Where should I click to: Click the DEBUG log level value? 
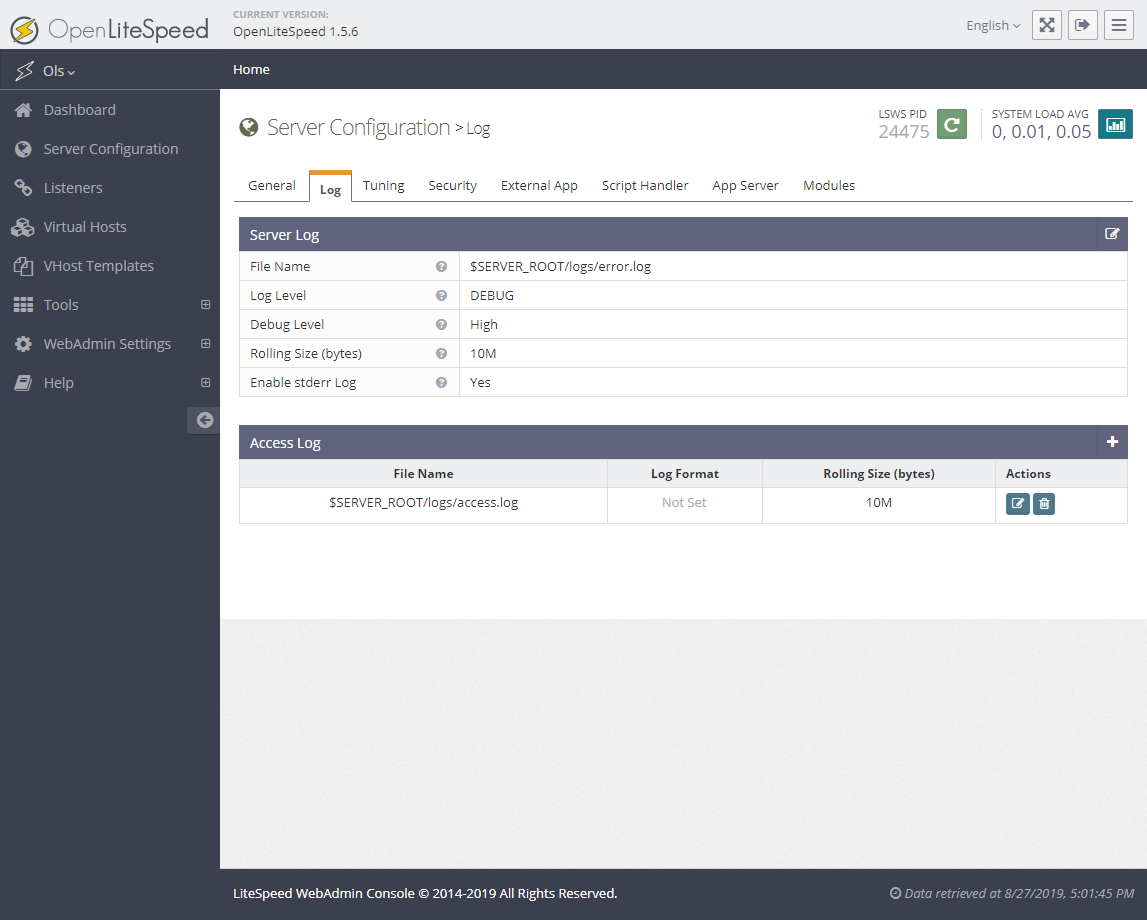[x=492, y=295]
